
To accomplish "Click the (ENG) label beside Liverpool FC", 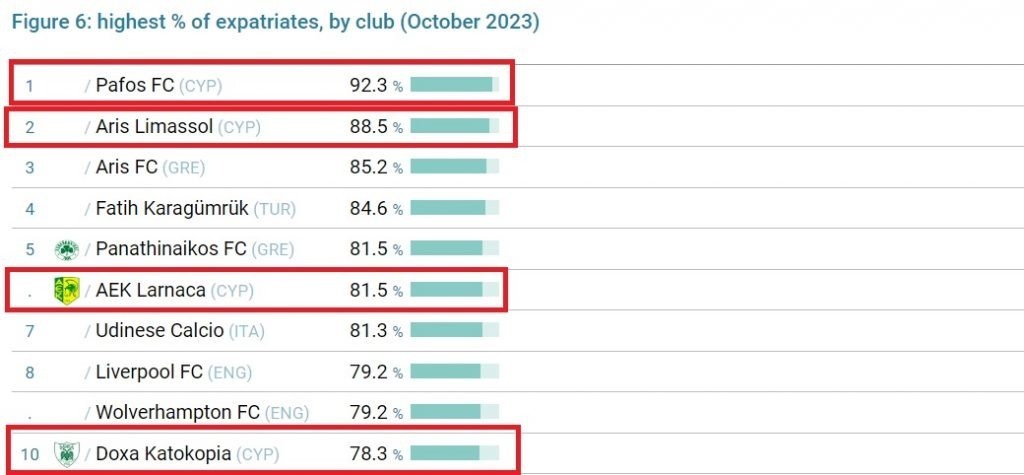I will click(x=229, y=372).
